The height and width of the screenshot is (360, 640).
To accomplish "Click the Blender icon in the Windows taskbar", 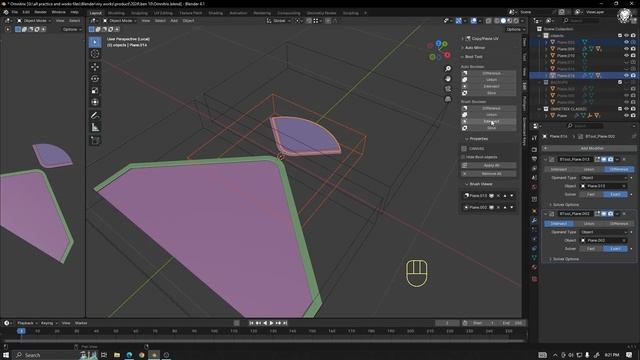I will tap(154, 355).
